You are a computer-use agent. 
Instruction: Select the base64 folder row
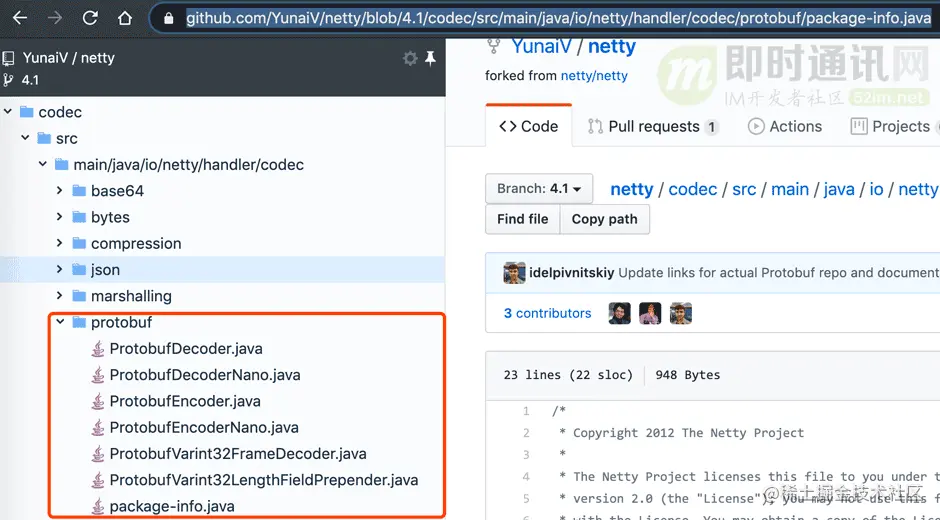222,191
